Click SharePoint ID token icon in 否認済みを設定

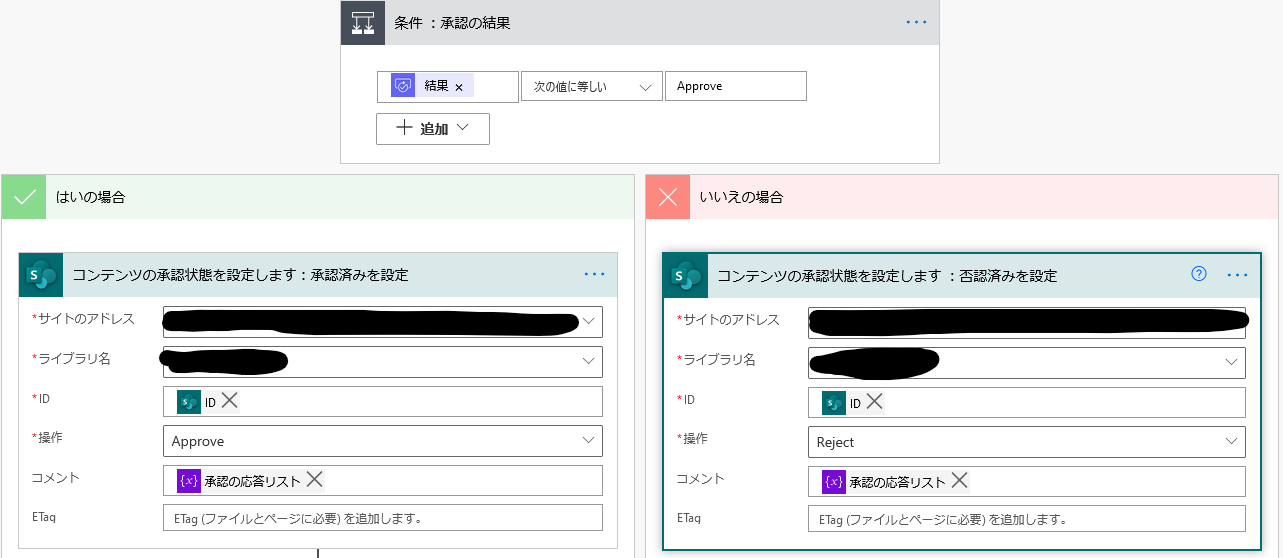(x=834, y=403)
